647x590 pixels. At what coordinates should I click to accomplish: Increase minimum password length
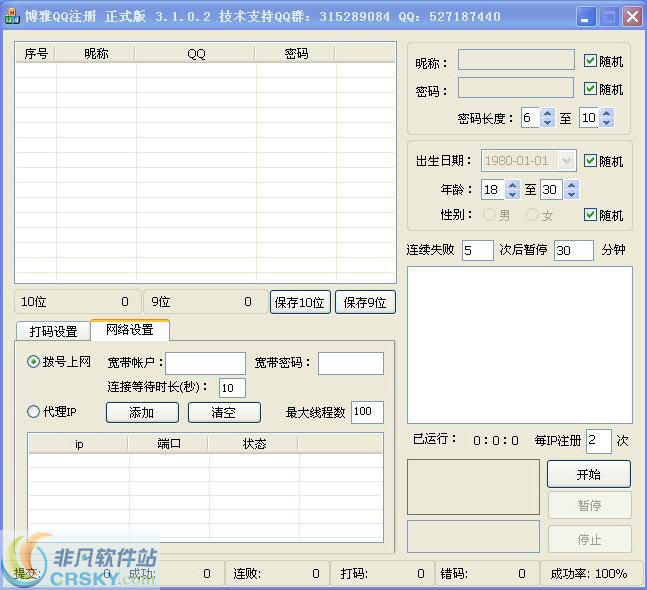547,113
